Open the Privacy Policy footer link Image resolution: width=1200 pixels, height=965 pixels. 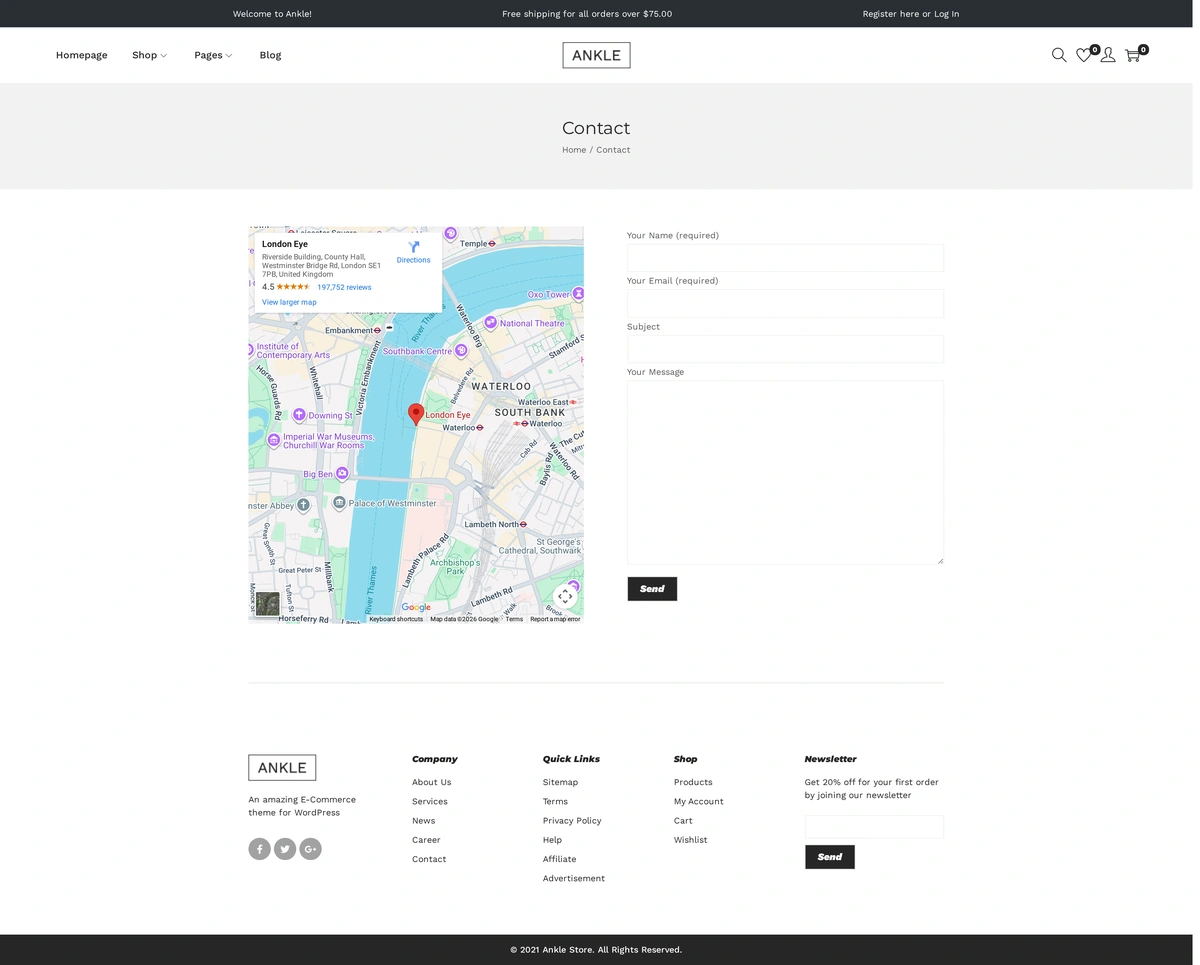(x=572, y=821)
